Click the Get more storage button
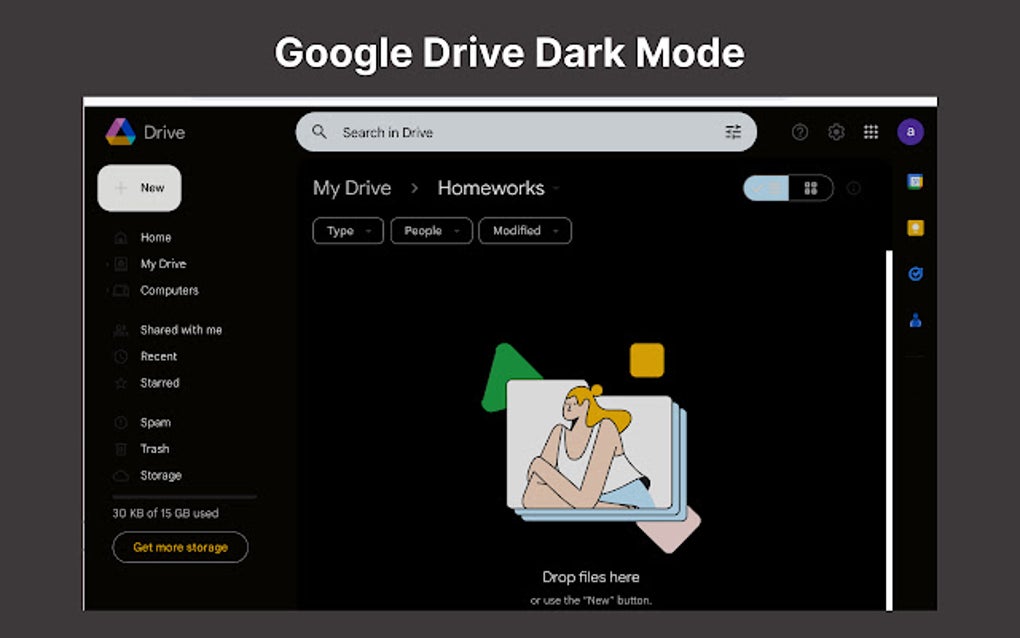The image size is (1020, 638). pos(179,547)
